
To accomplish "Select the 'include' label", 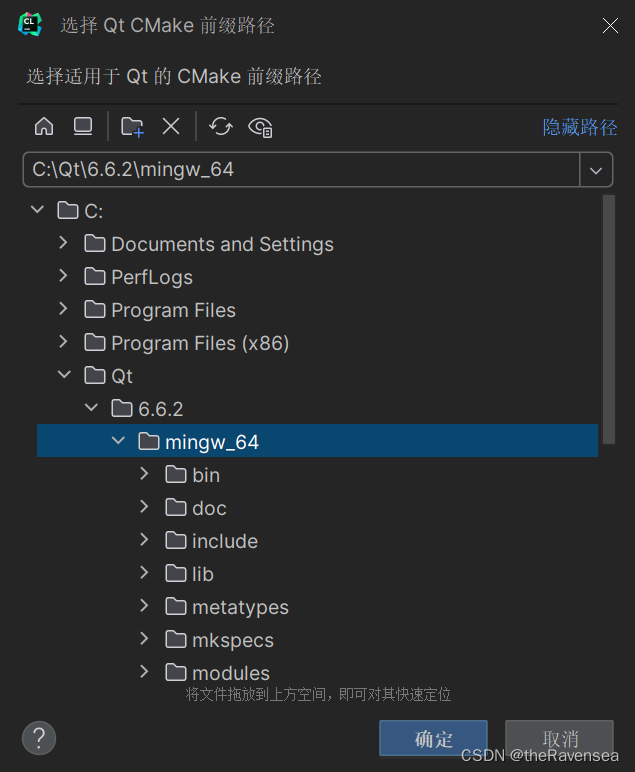I will click(x=225, y=541).
